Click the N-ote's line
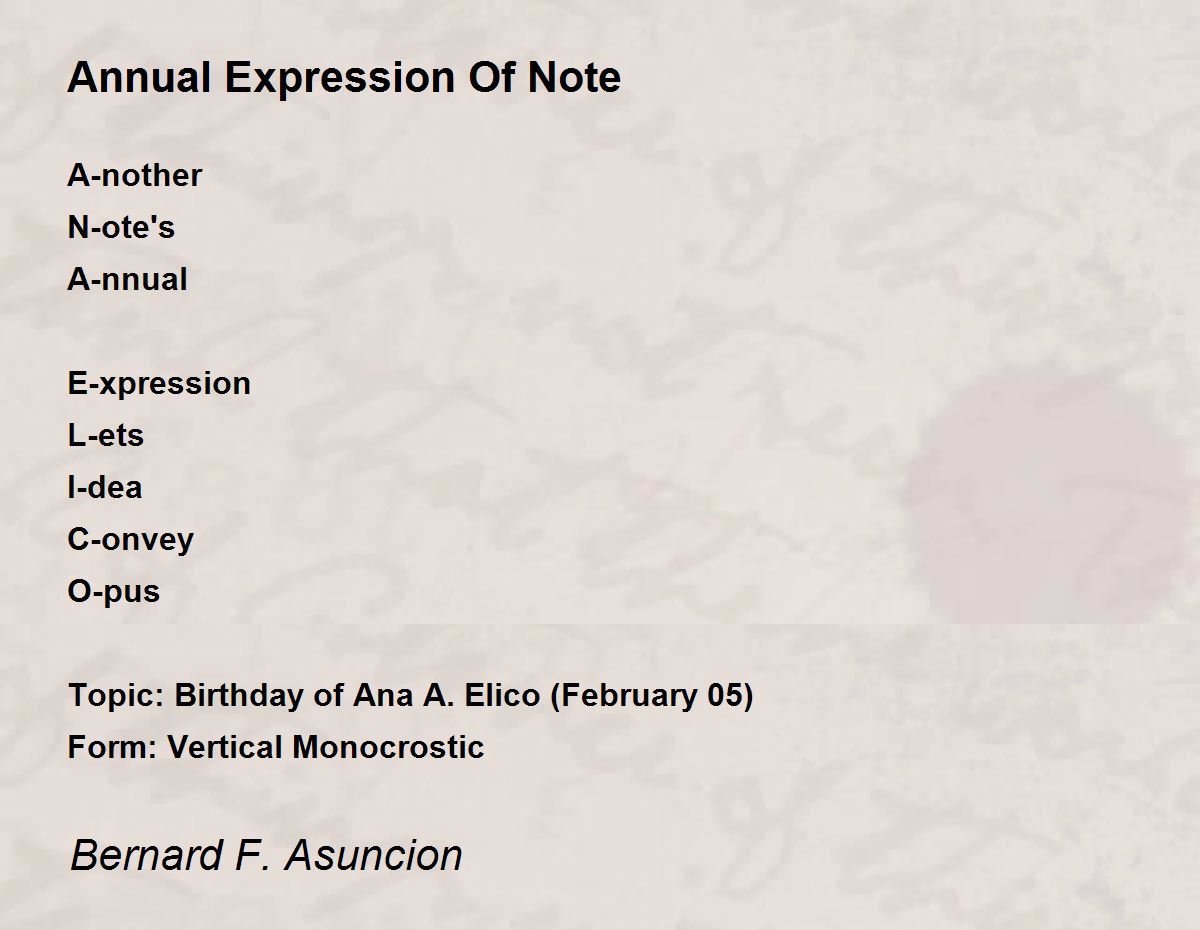This screenshot has height=930, width=1200. pos(121,227)
